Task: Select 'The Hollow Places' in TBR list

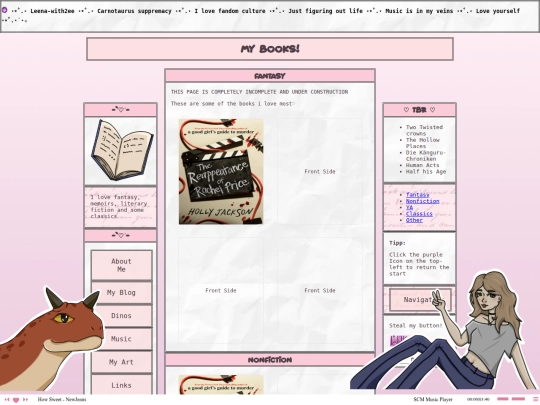Action: click(x=423, y=143)
